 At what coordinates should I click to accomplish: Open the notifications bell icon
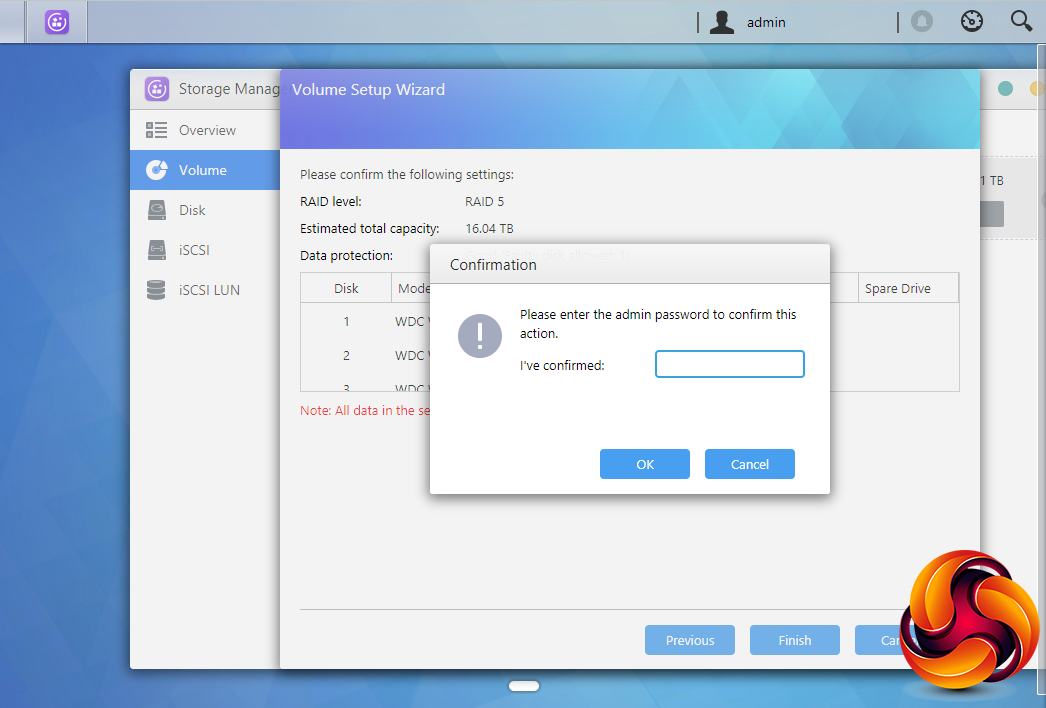tap(921, 21)
